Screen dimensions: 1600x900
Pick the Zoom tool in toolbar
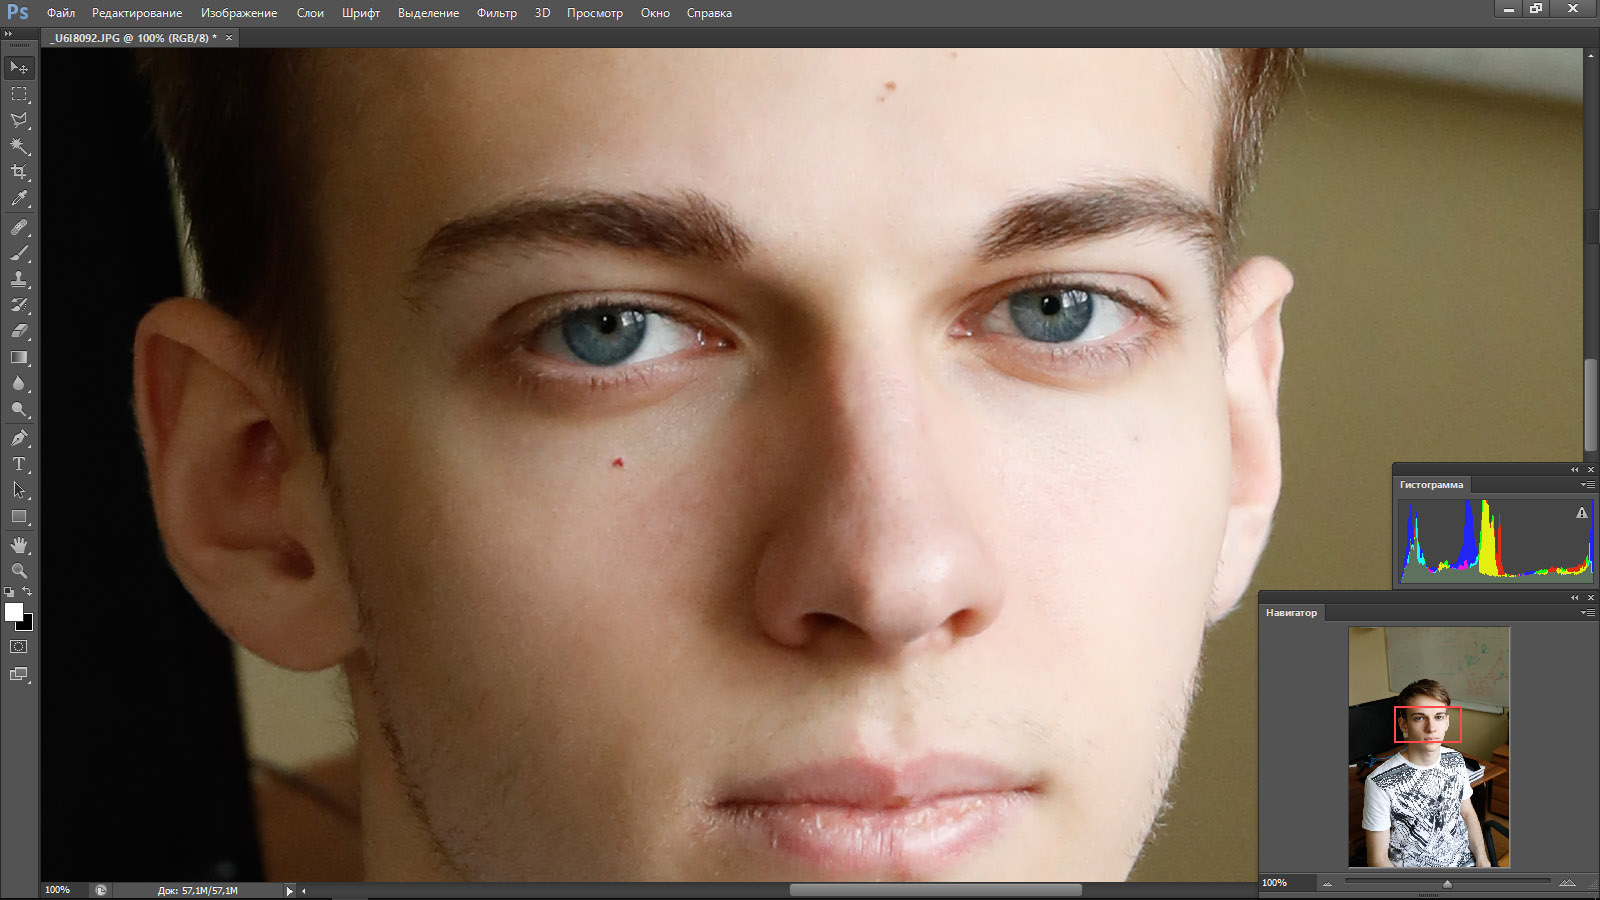click(19, 571)
